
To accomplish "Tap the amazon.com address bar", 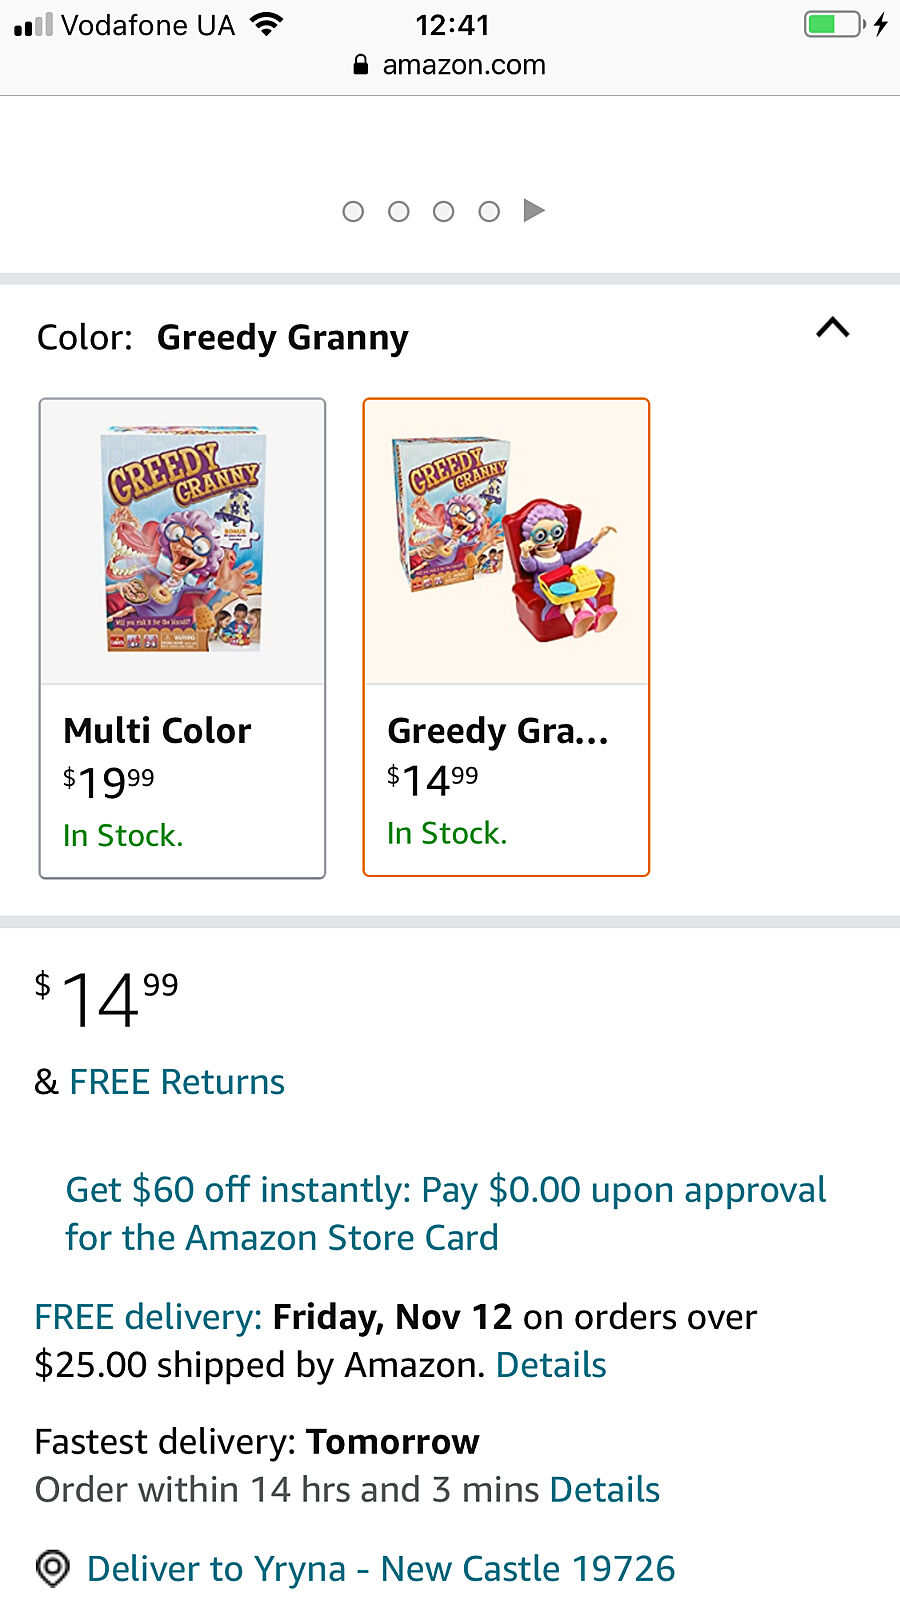I will 463,65.
